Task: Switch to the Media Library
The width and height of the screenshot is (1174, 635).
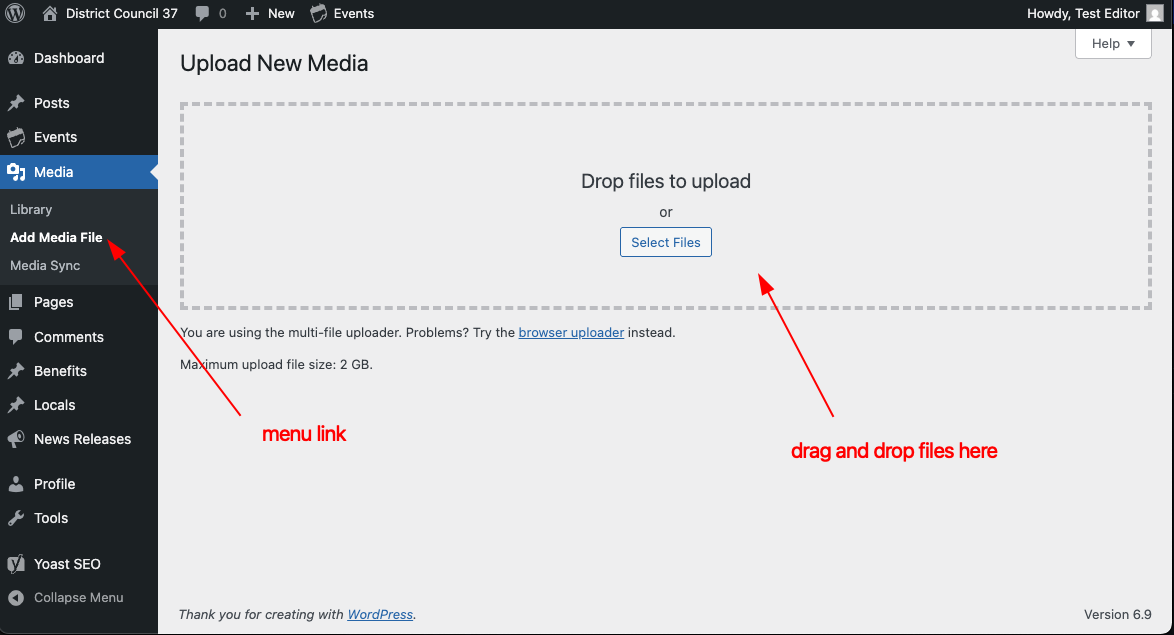Action: click(x=30, y=209)
